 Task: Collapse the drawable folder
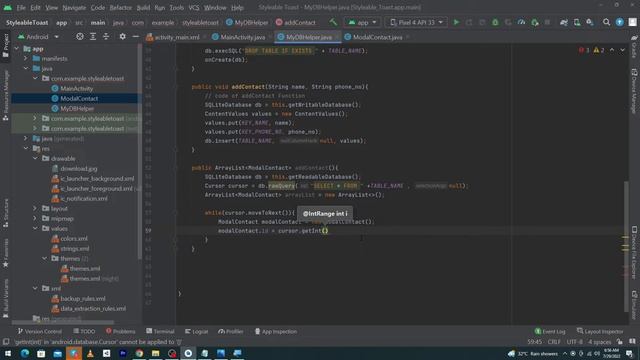tap(36, 158)
